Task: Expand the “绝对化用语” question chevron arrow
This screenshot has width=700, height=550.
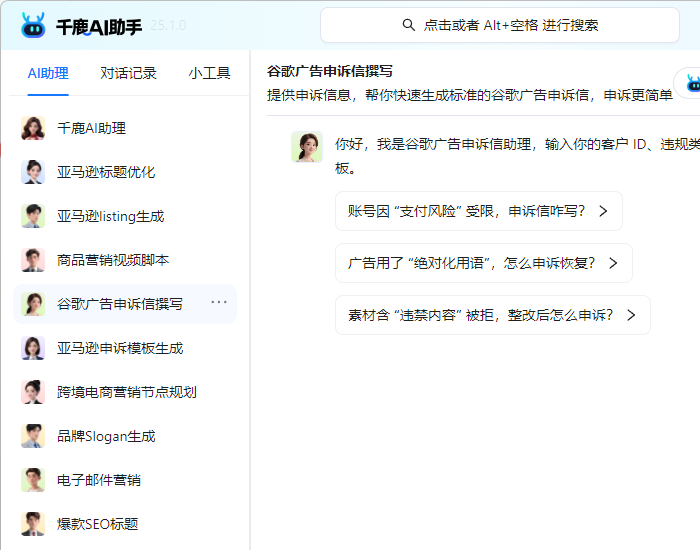Action: coord(613,263)
